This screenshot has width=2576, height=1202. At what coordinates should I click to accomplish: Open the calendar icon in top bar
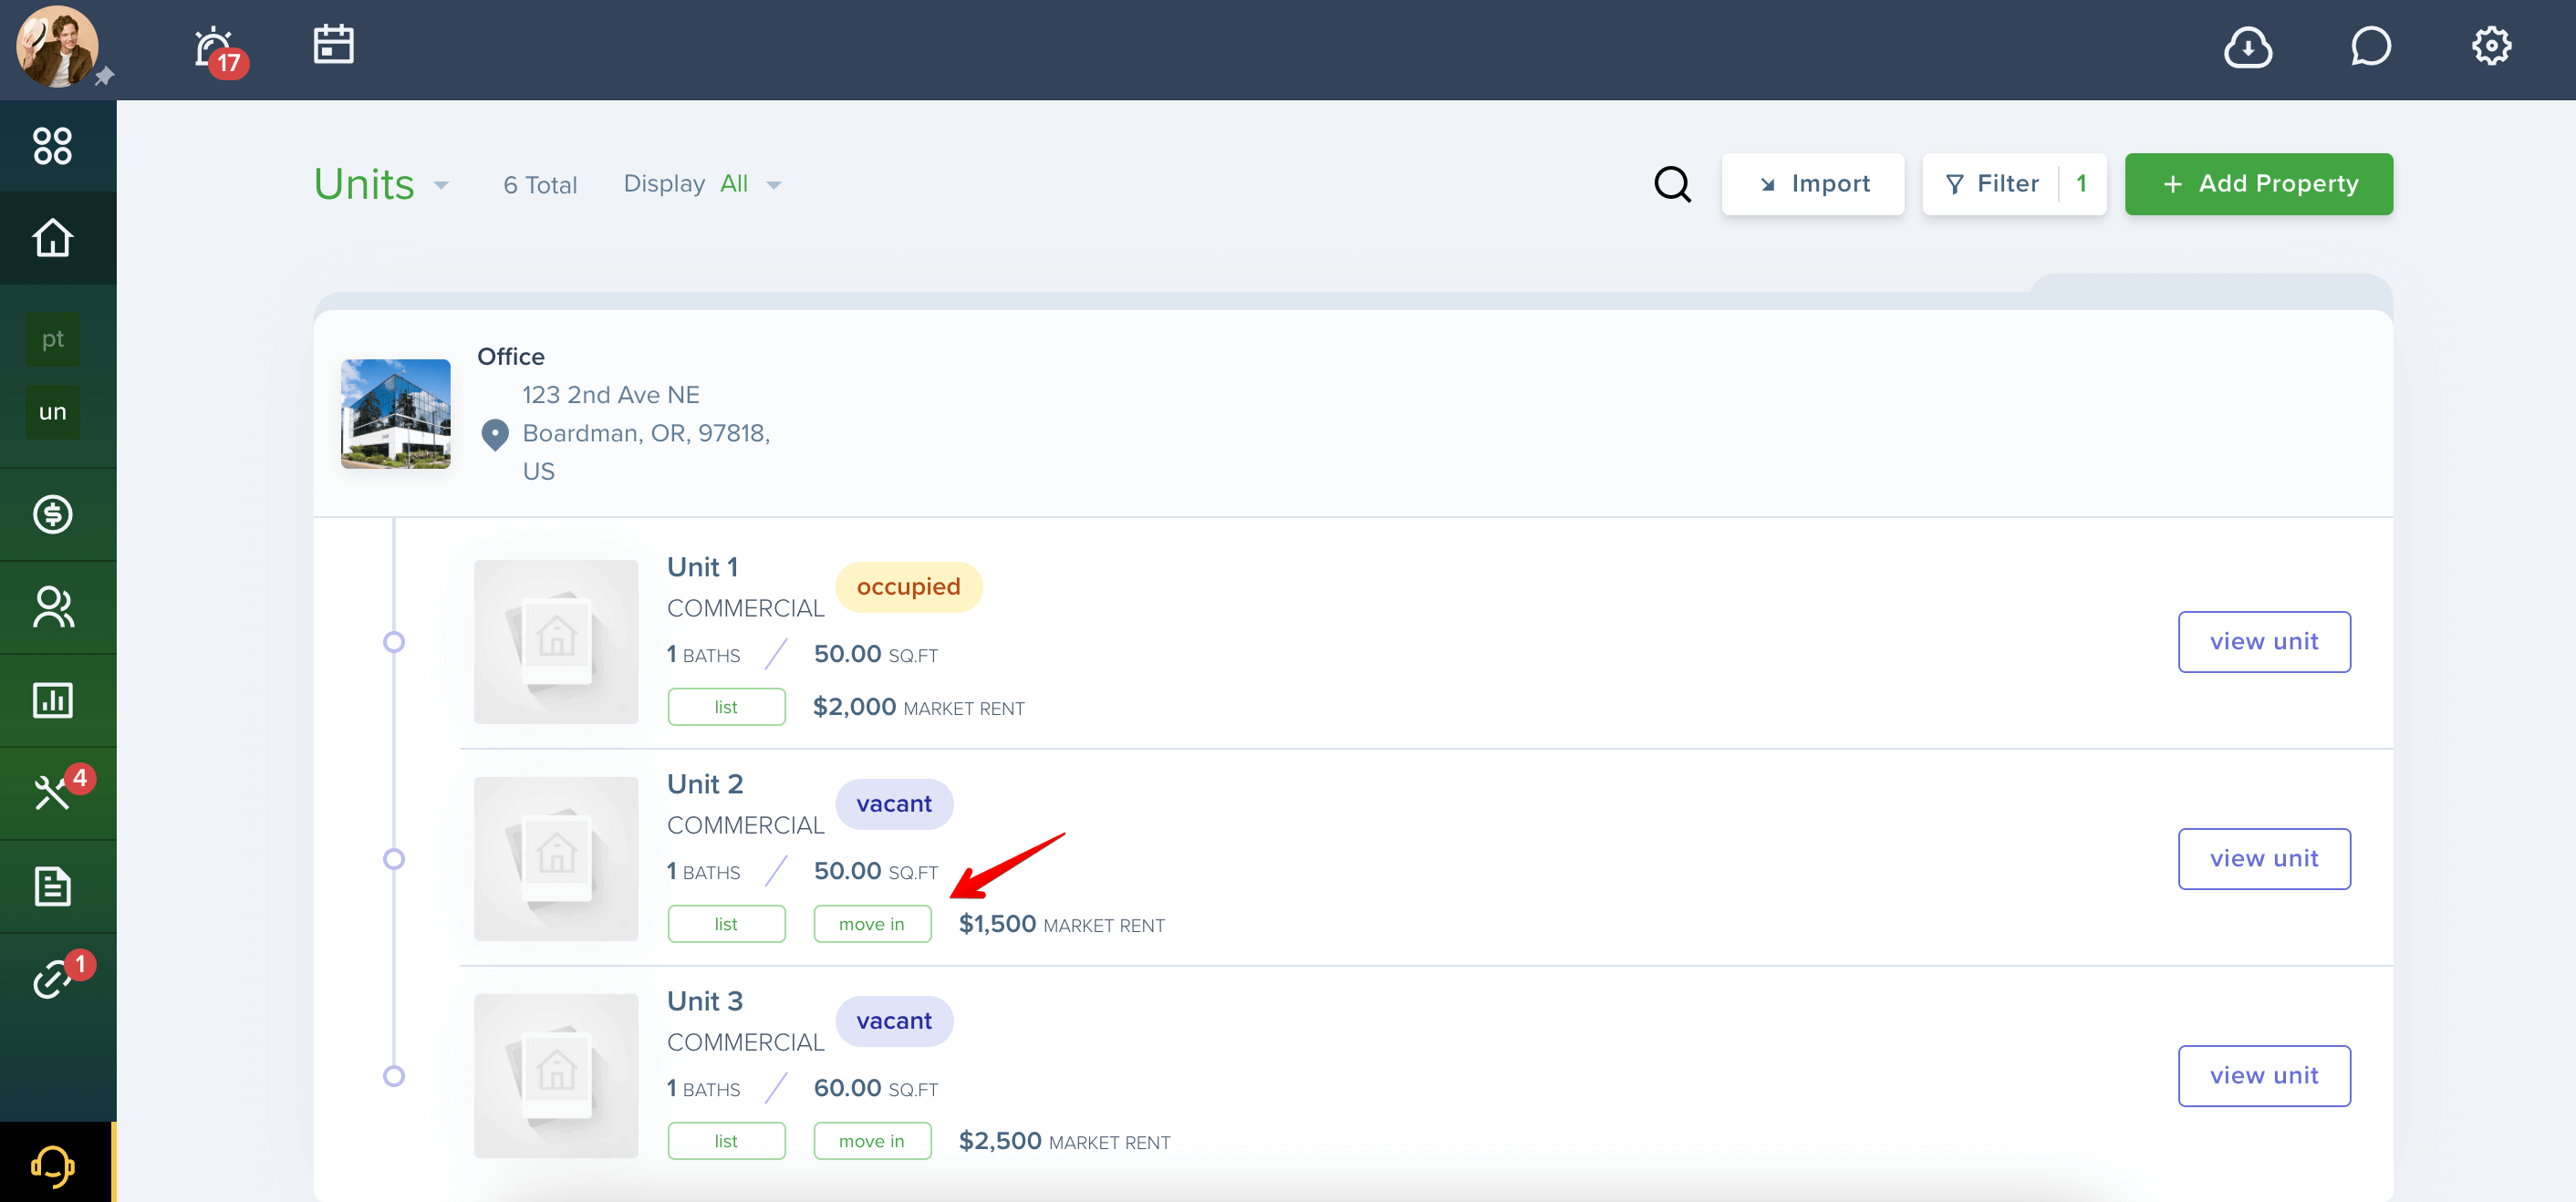pos(333,44)
